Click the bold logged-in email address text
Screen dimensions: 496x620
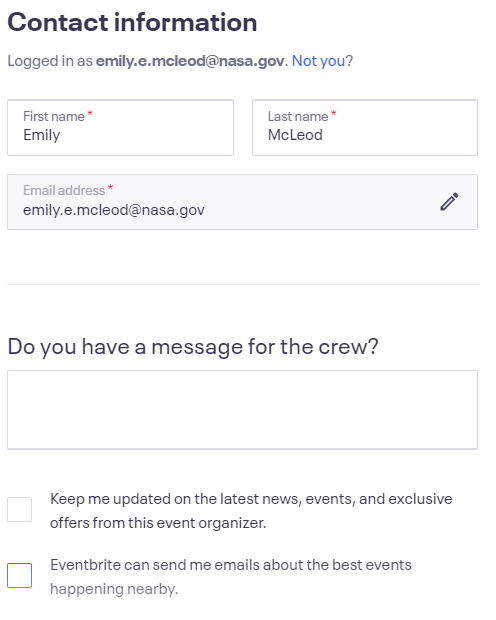[x=190, y=61]
